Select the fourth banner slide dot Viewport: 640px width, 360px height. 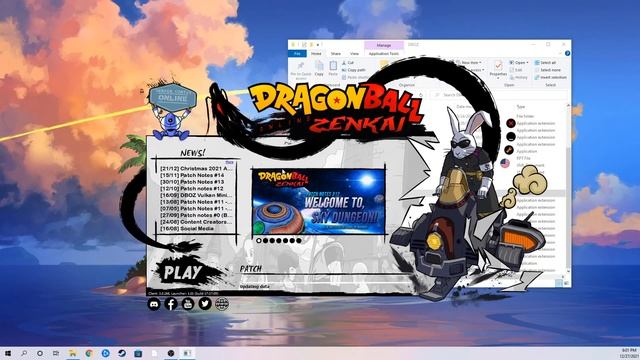[279, 240]
